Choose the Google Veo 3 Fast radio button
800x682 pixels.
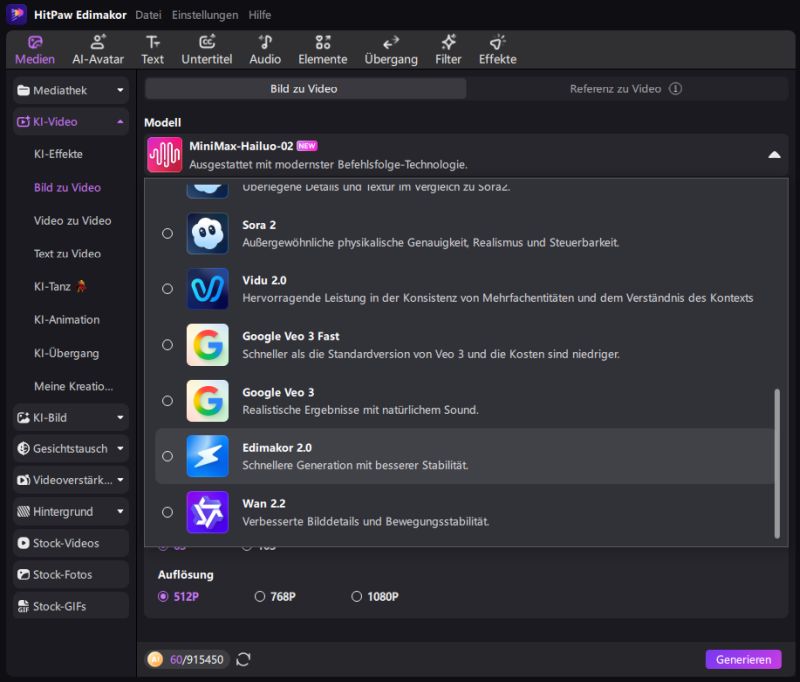[167, 345]
